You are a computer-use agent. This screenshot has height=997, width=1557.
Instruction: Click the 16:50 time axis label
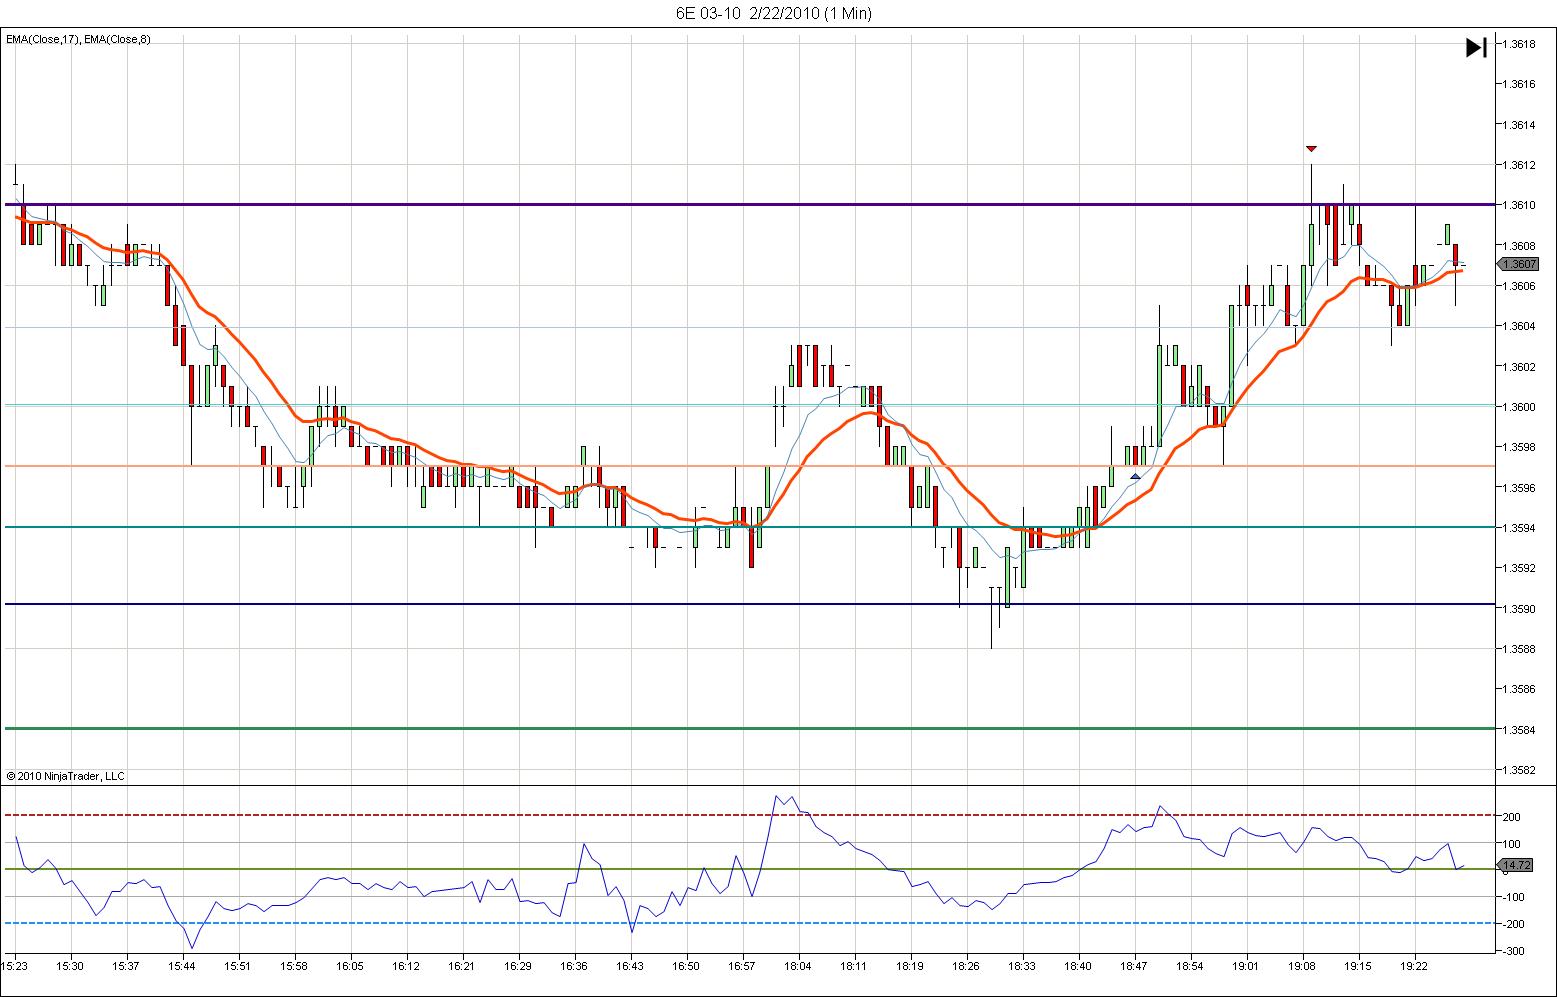tap(686, 967)
